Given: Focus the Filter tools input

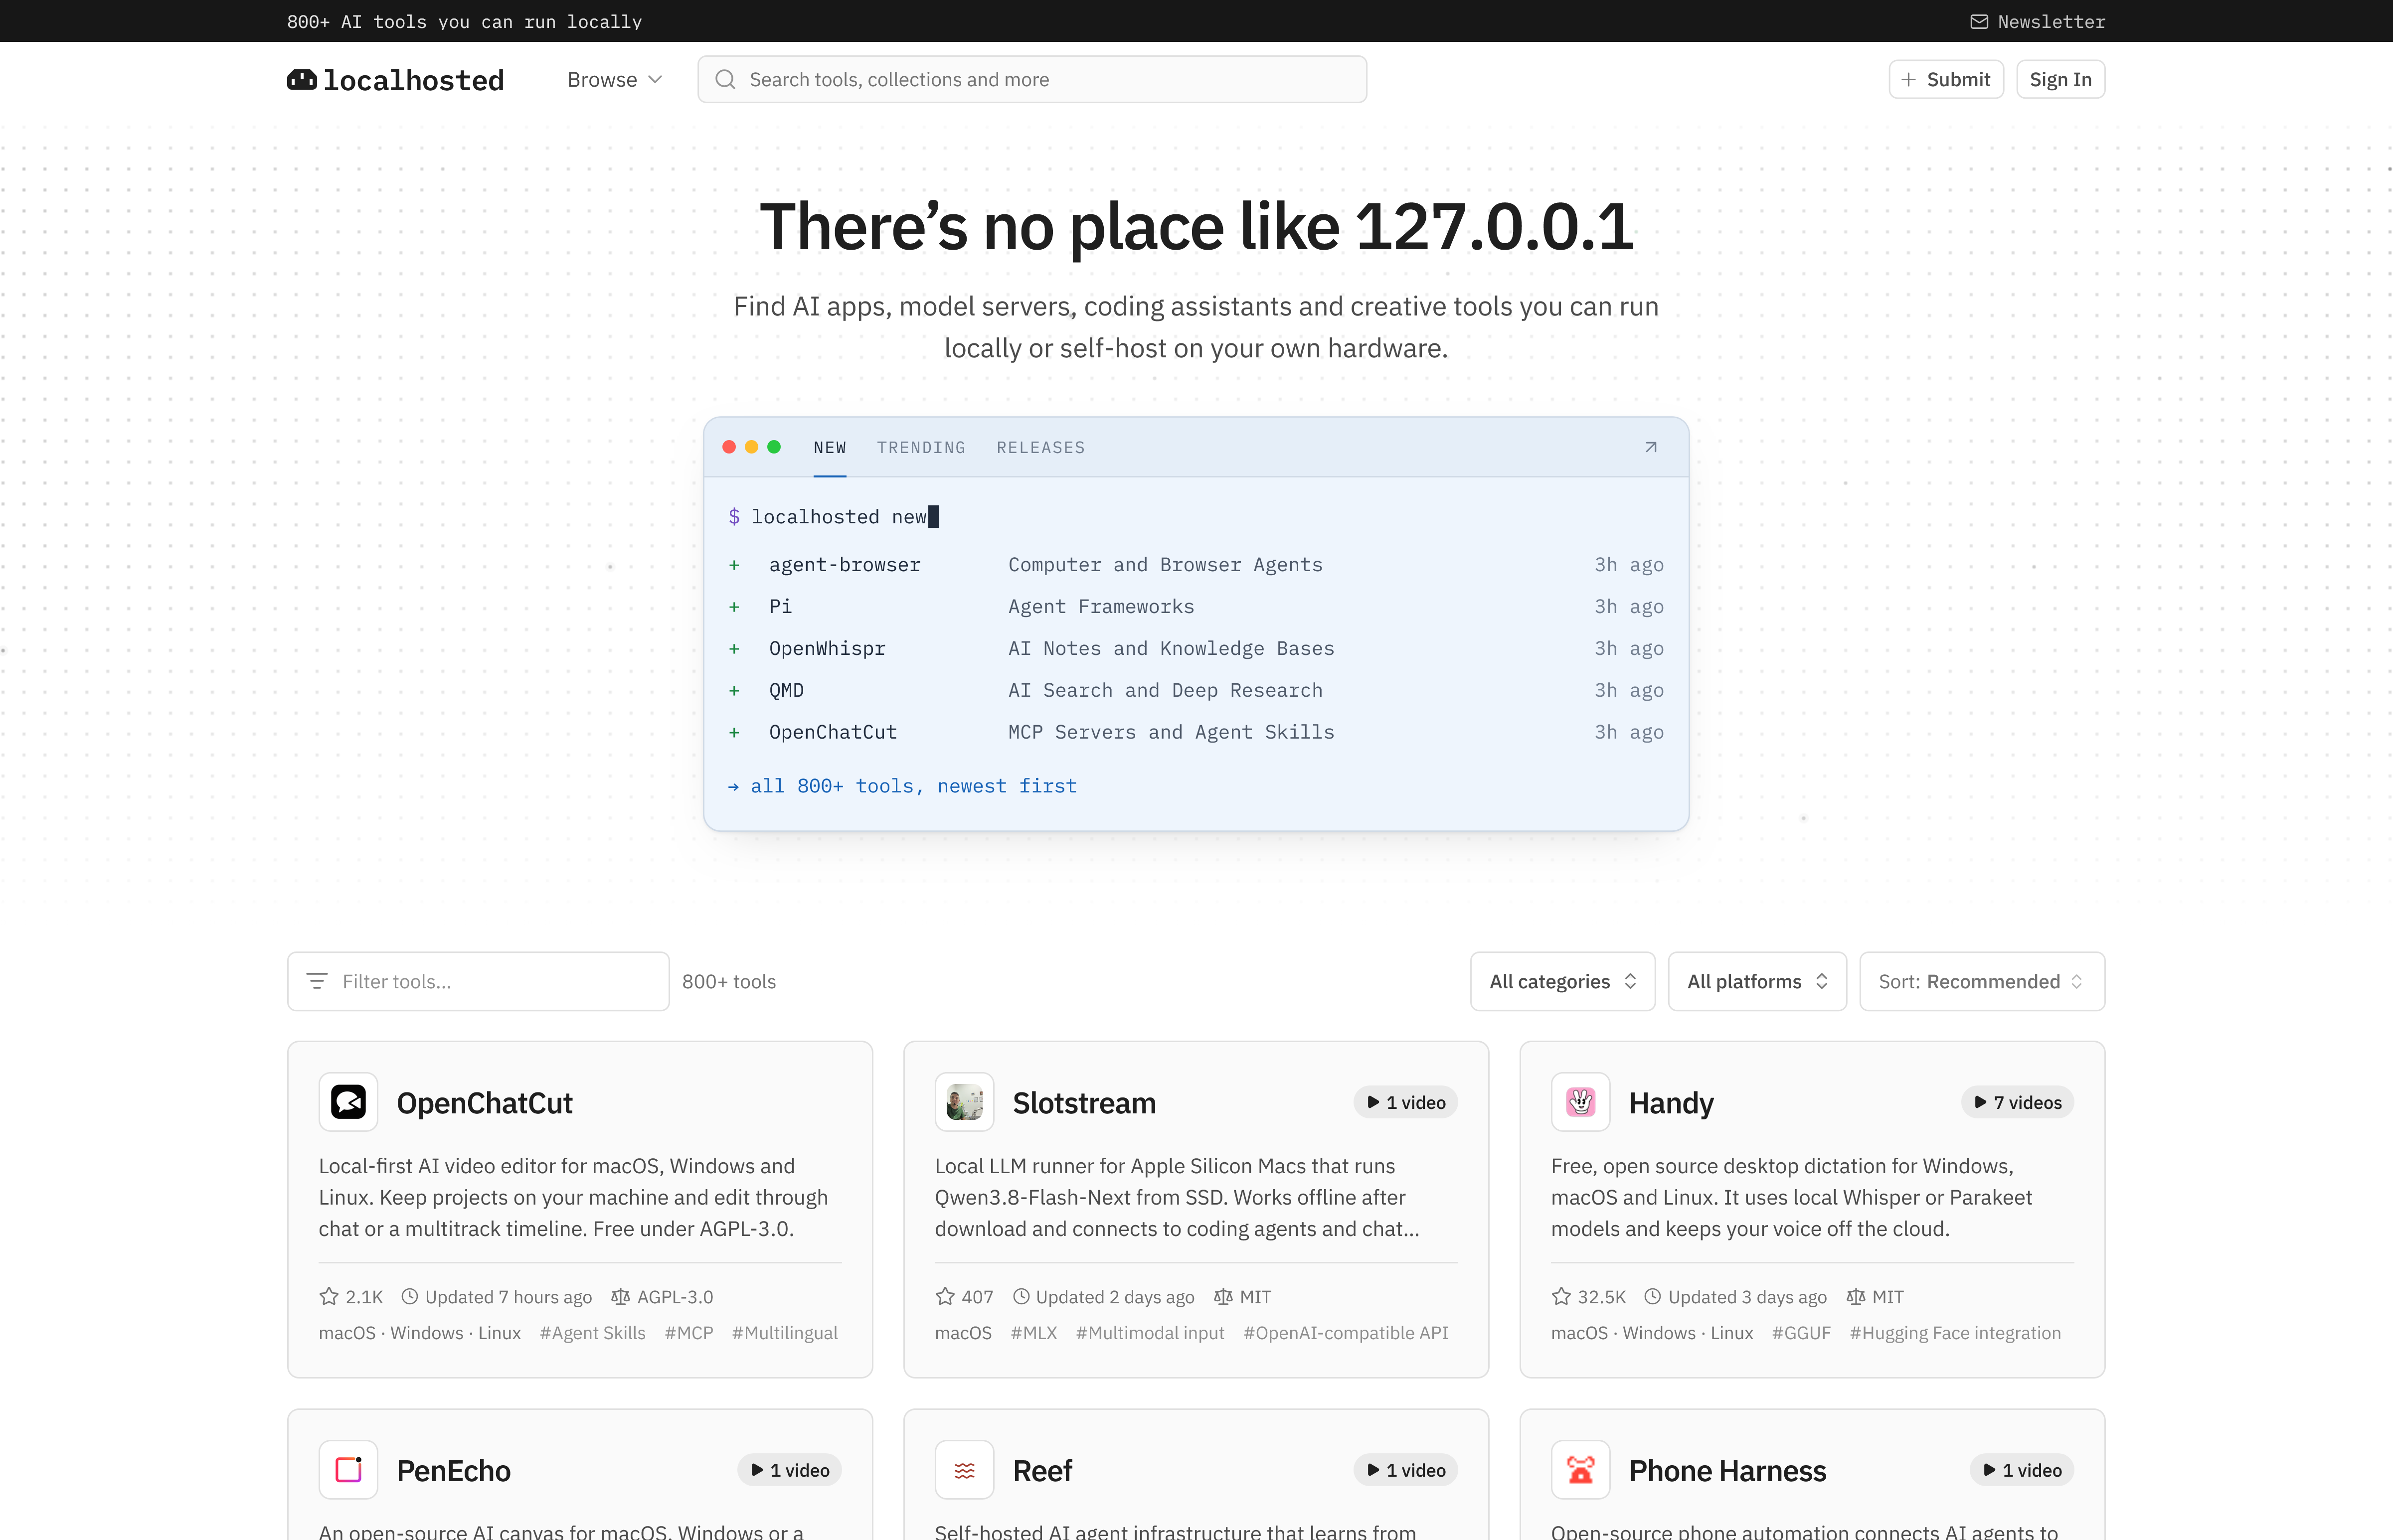Looking at the screenshot, I should [x=478, y=981].
